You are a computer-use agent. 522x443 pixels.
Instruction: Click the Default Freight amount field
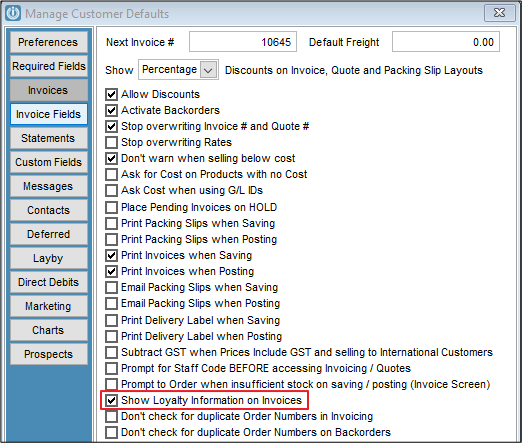(x=446, y=42)
